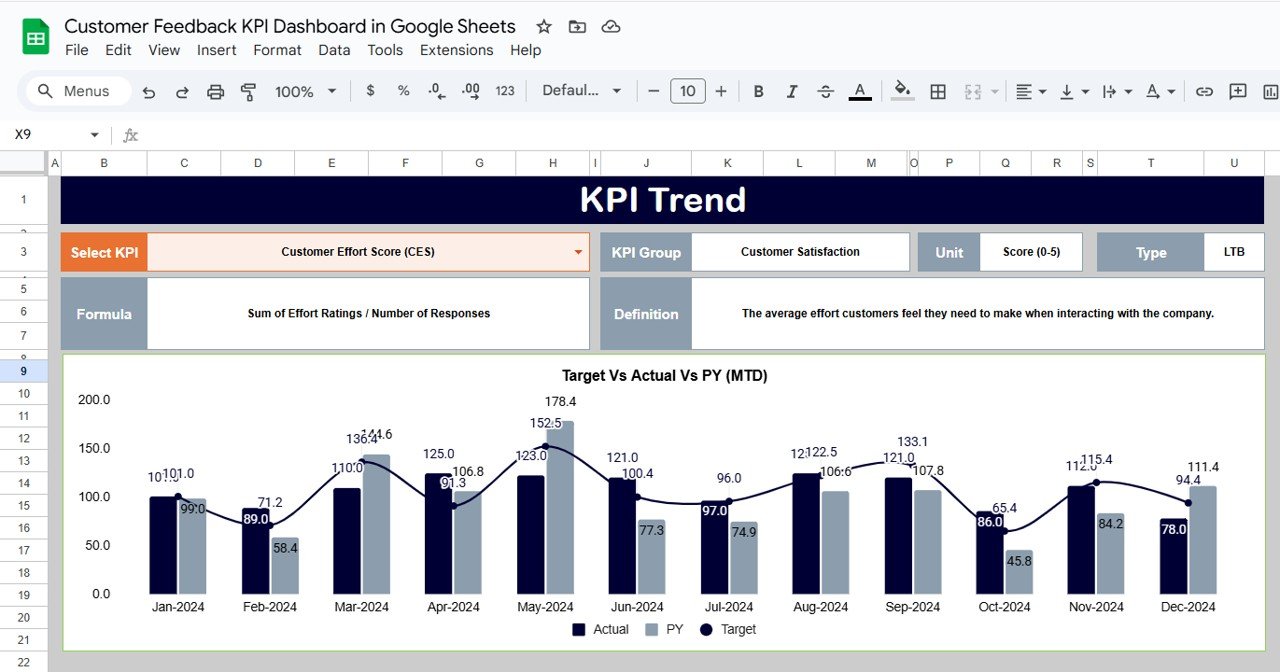Screen dimensions: 1280x672
Task: Apply currency format to the selection
Action: [370, 91]
